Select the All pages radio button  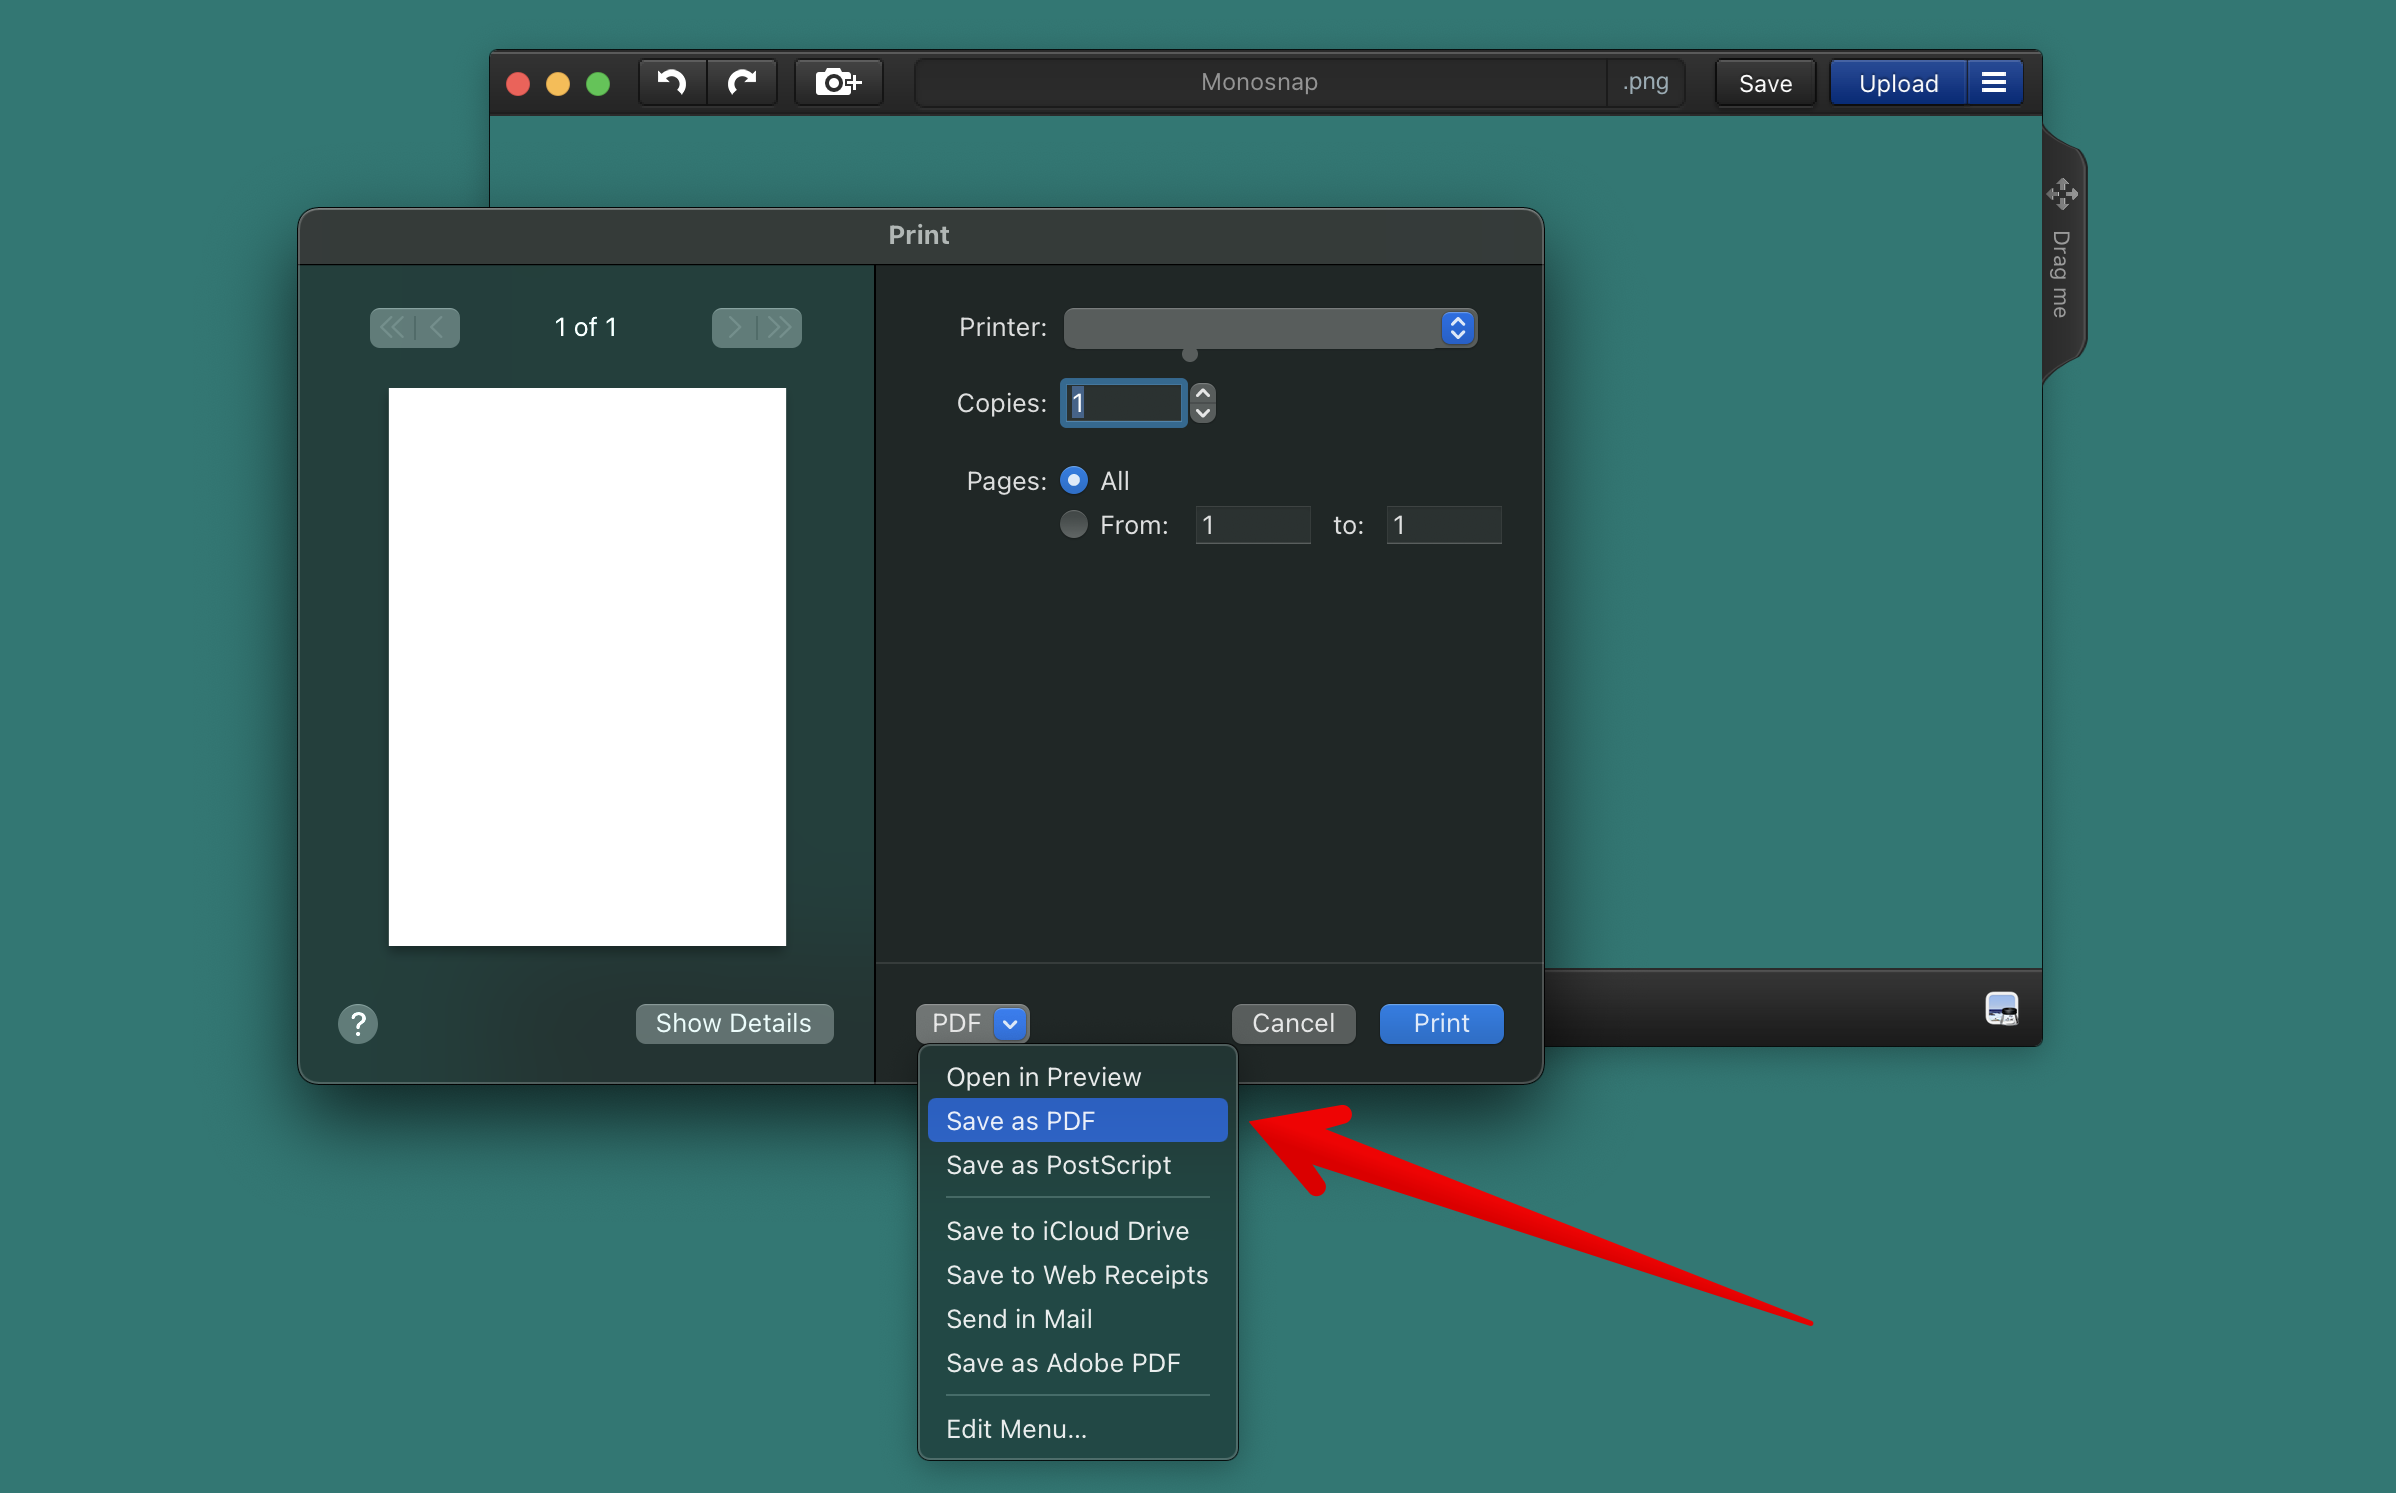[x=1074, y=480]
